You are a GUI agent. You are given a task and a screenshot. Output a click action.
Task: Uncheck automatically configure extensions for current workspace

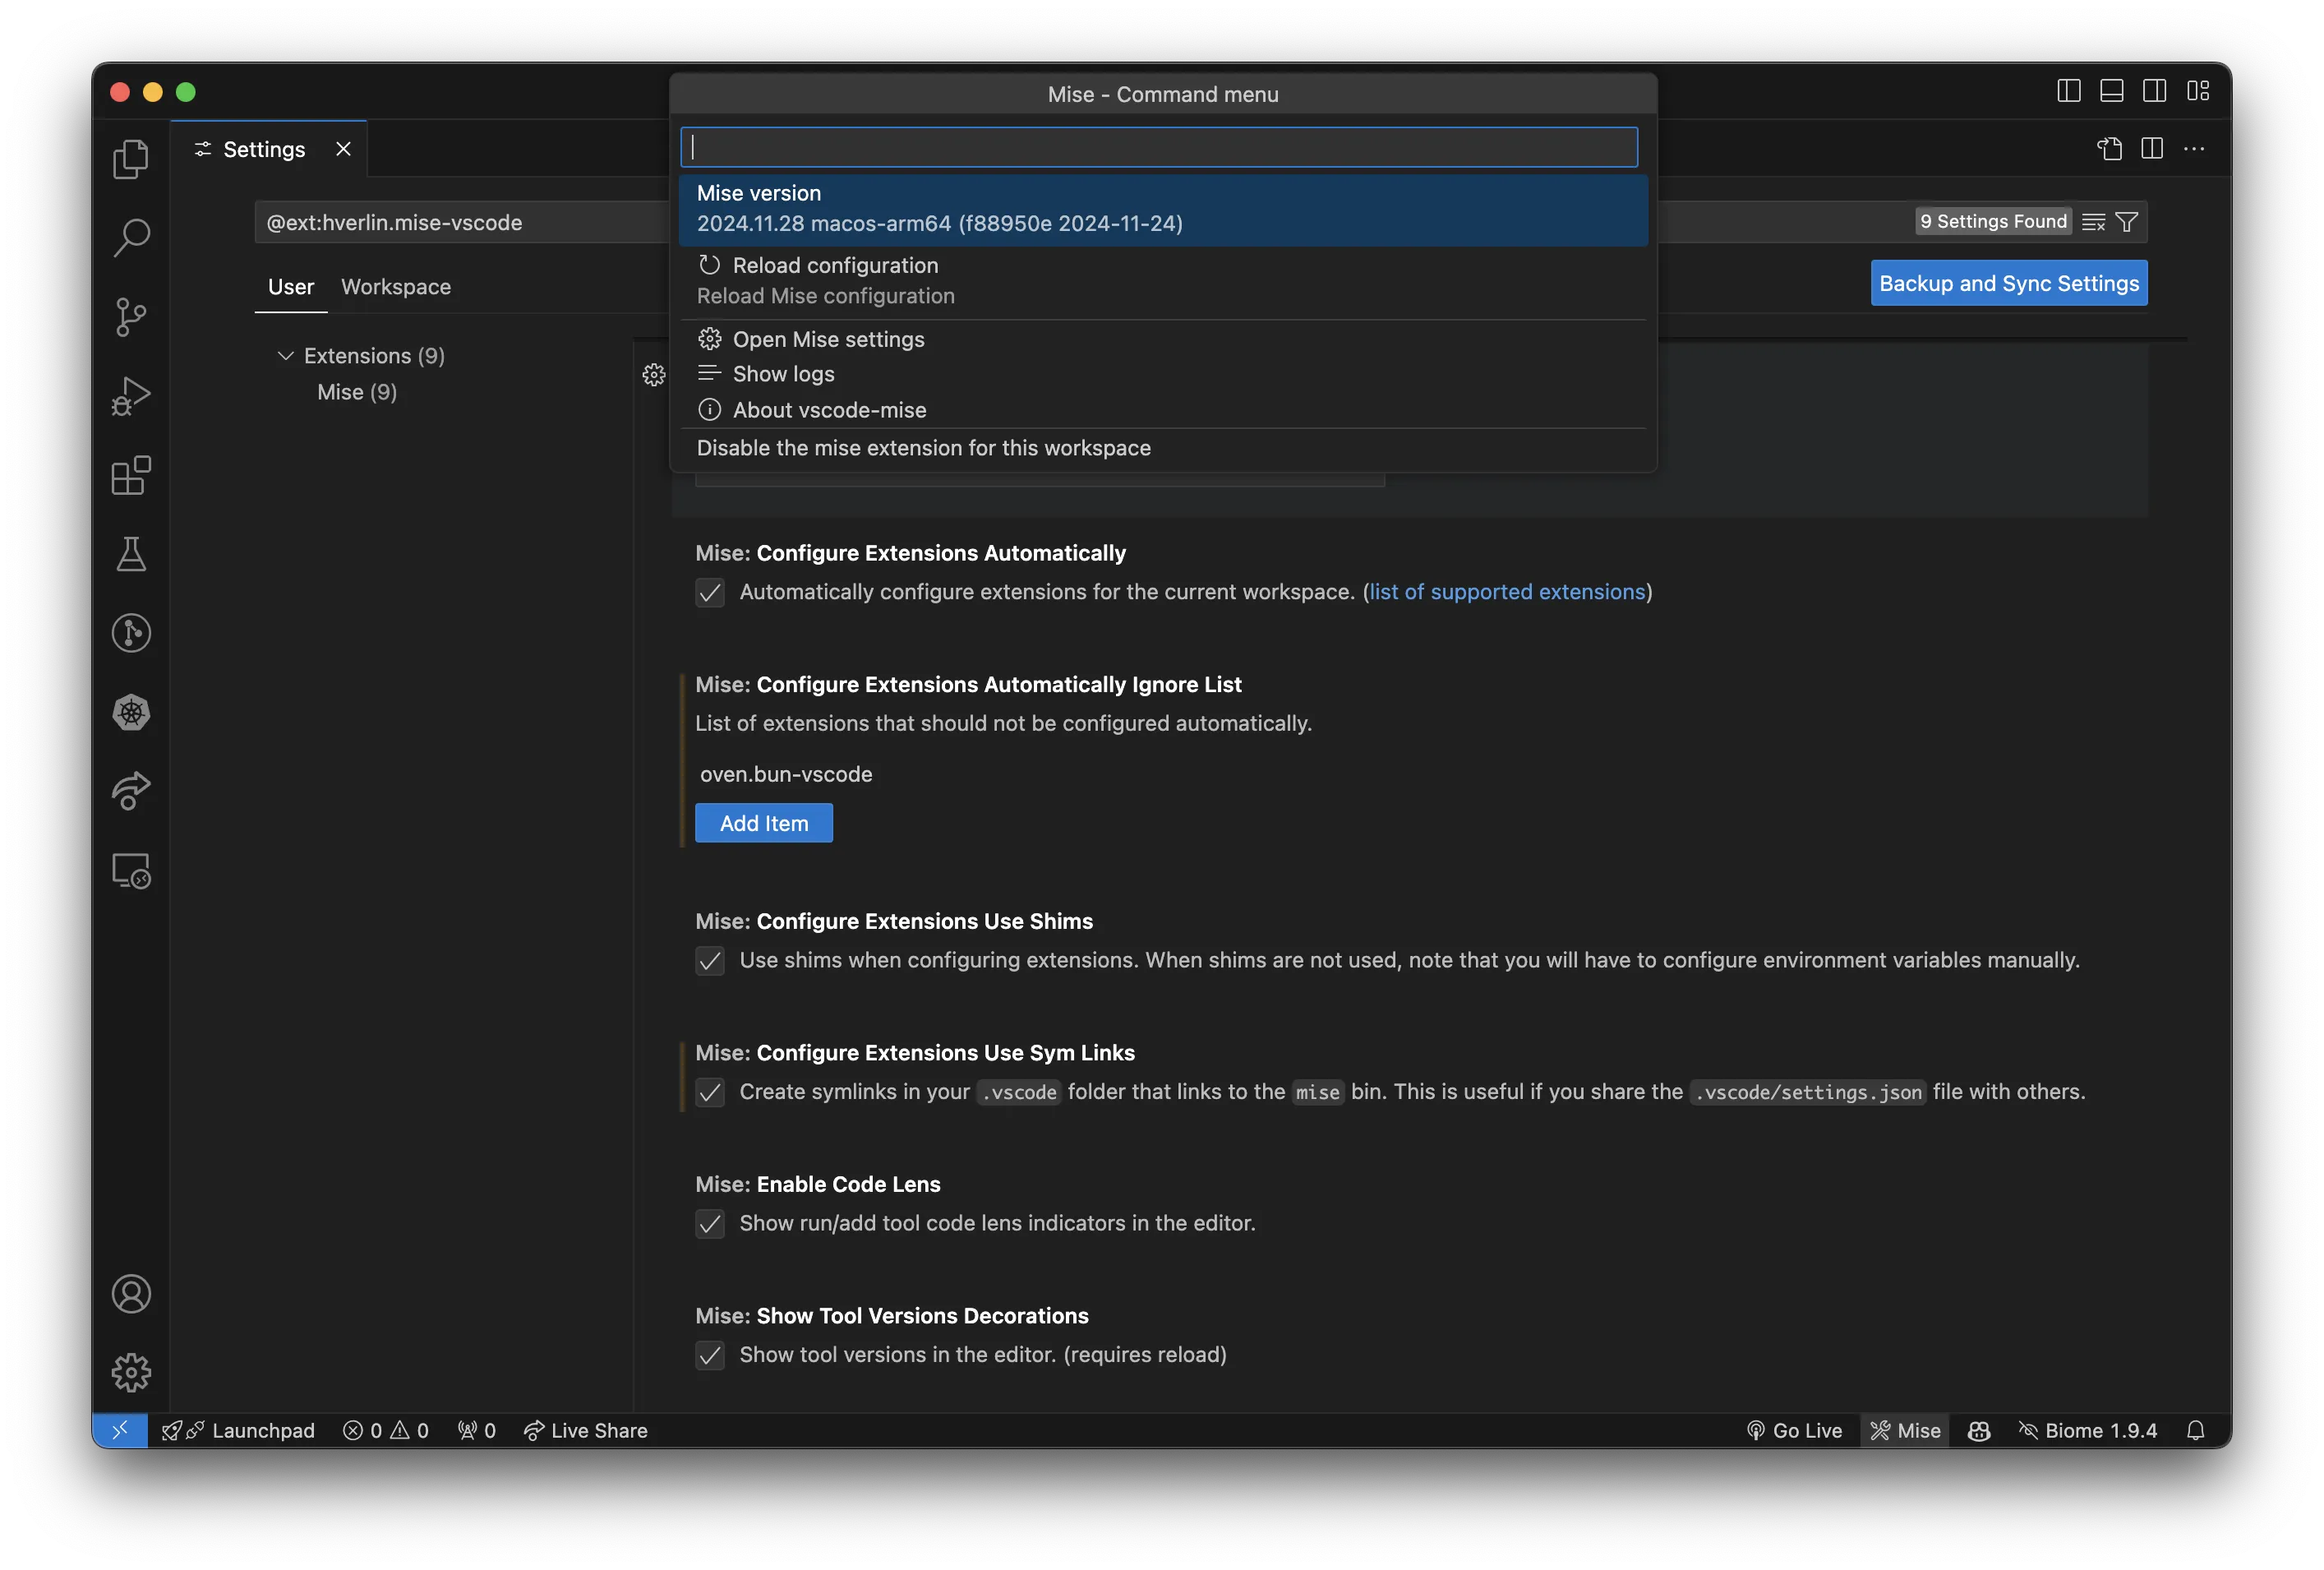(x=710, y=592)
